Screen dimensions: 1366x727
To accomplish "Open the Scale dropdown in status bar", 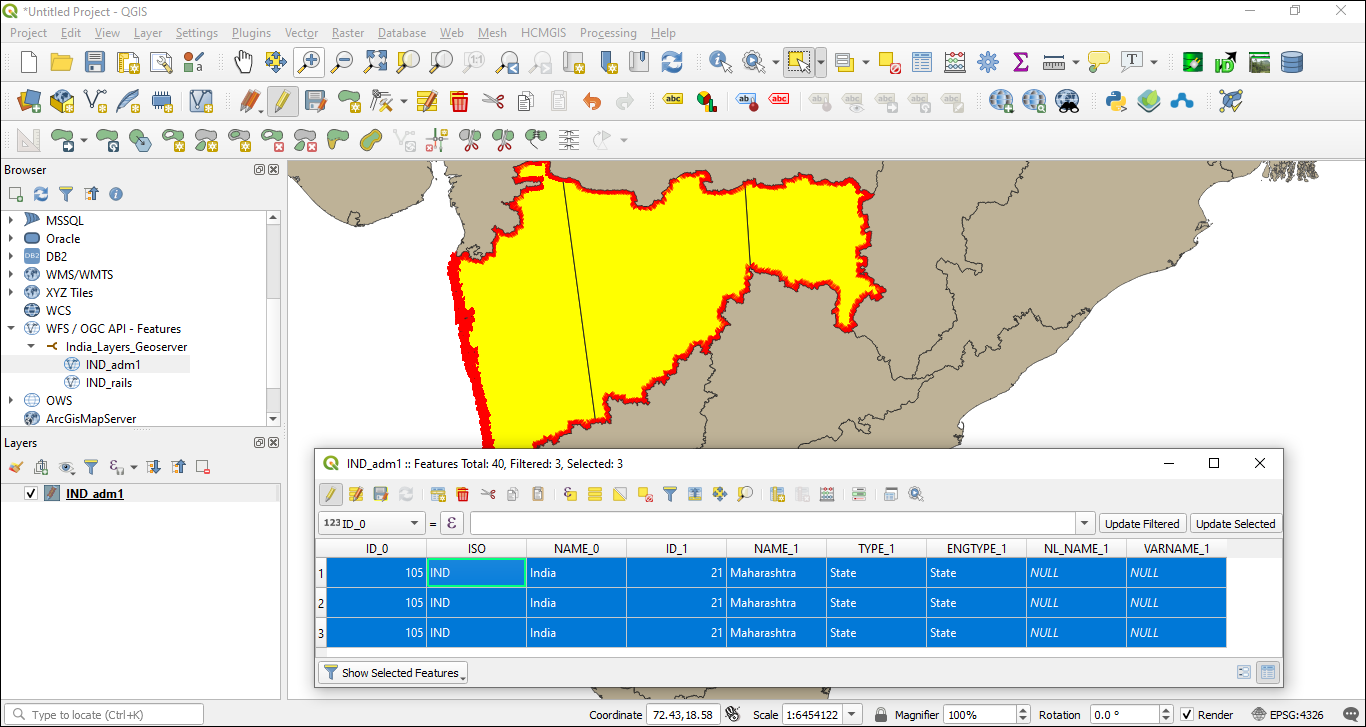I will 852,715.
